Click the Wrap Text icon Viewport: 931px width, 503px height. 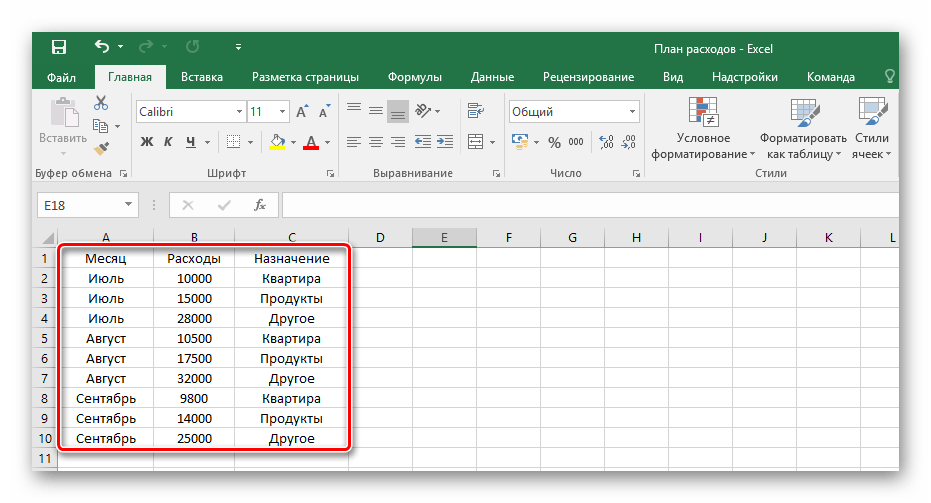point(475,112)
